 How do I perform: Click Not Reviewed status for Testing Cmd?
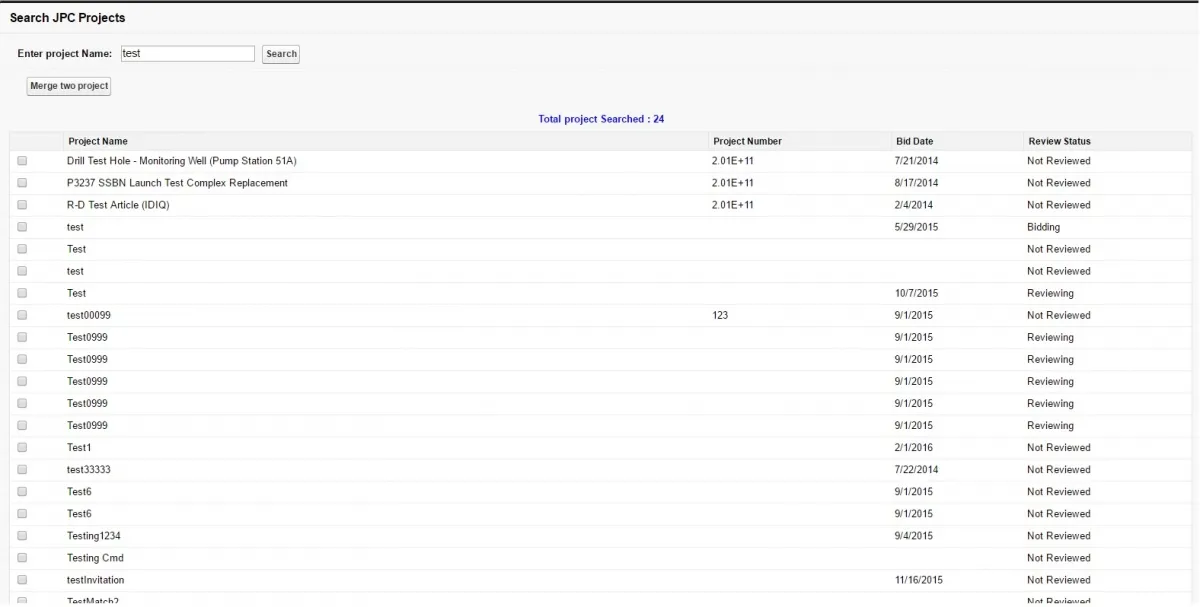point(1059,558)
